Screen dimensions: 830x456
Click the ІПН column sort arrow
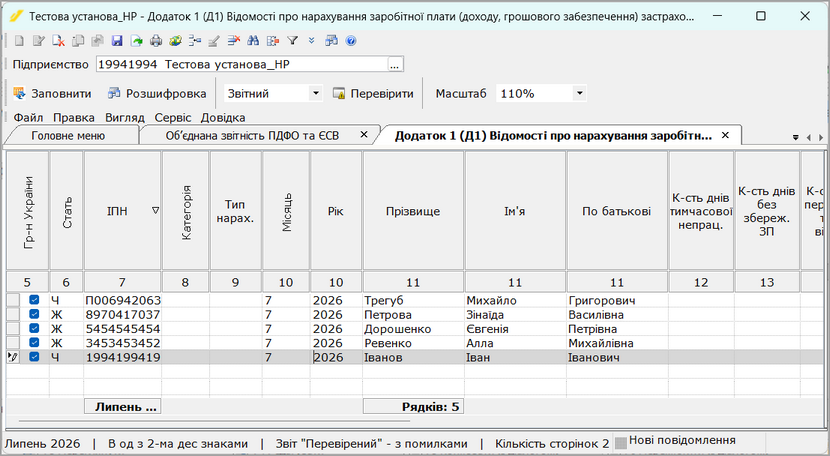155,211
